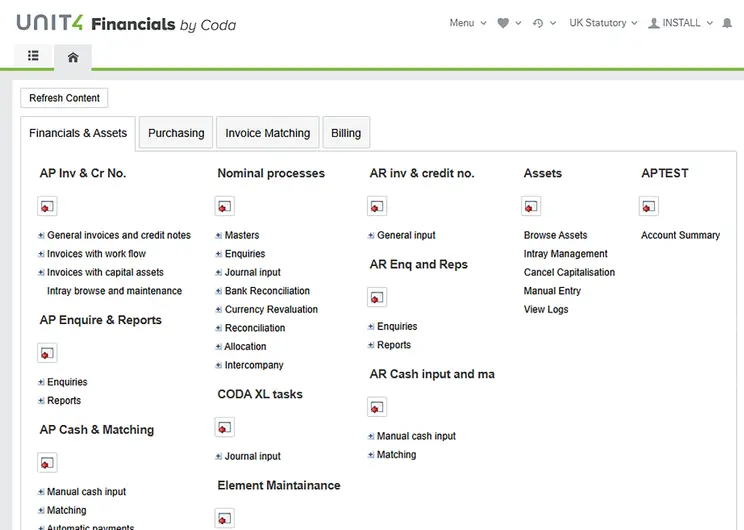Click Reconciliation under Nominal processes
This screenshot has width=744, height=530.
pyautogui.click(x=255, y=328)
